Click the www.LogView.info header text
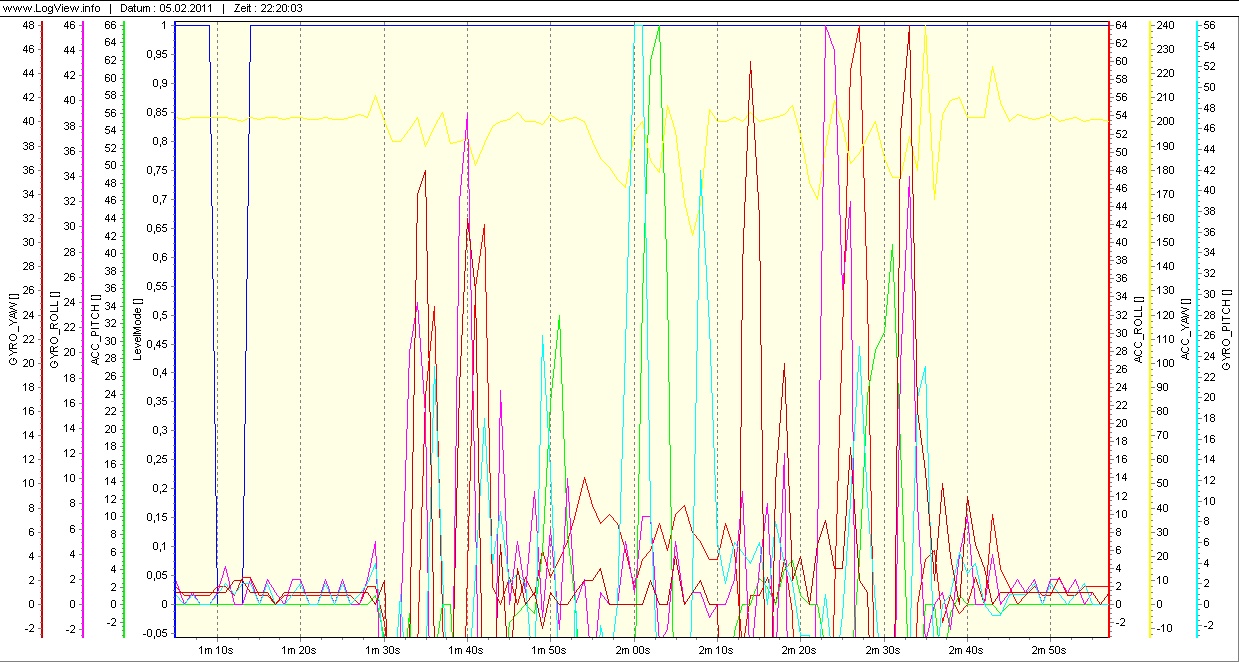This screenshot has width=1239, height=662. point(50,8)
